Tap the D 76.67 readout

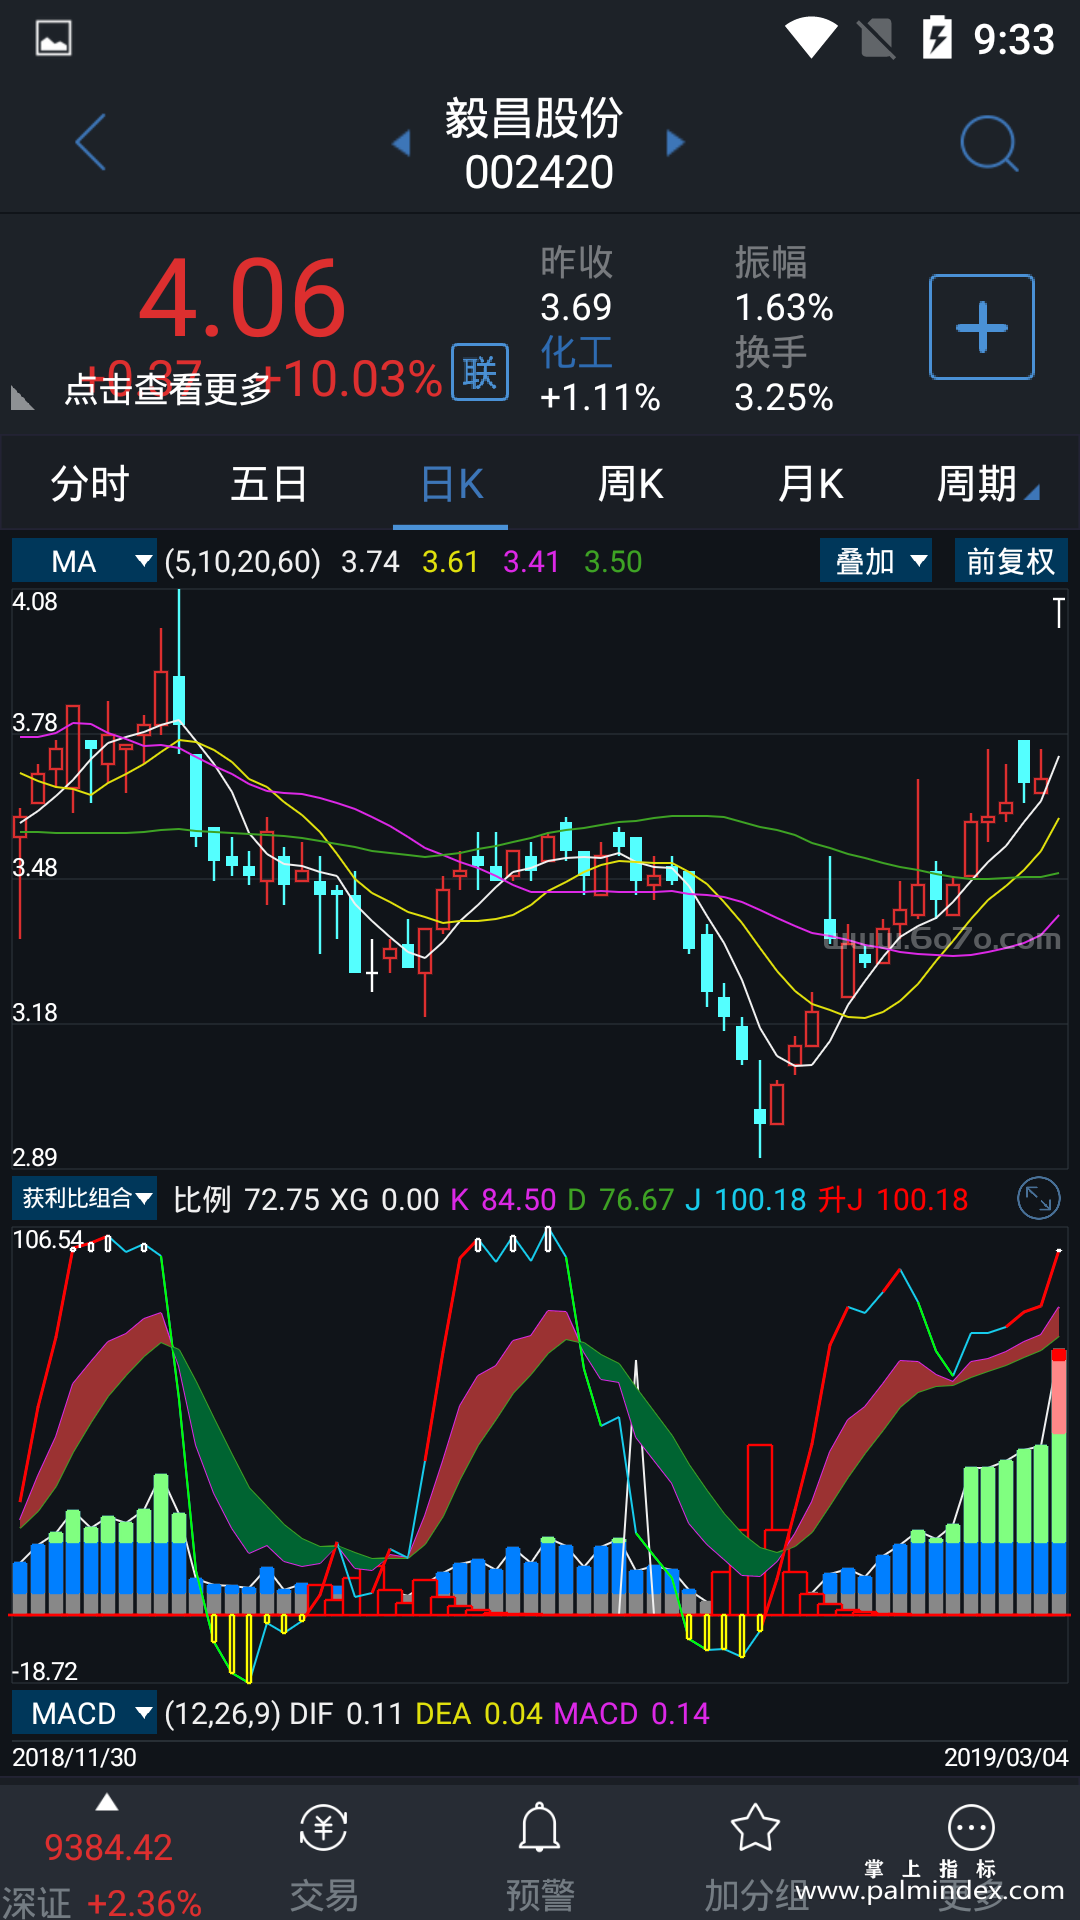coord(620,1199)
